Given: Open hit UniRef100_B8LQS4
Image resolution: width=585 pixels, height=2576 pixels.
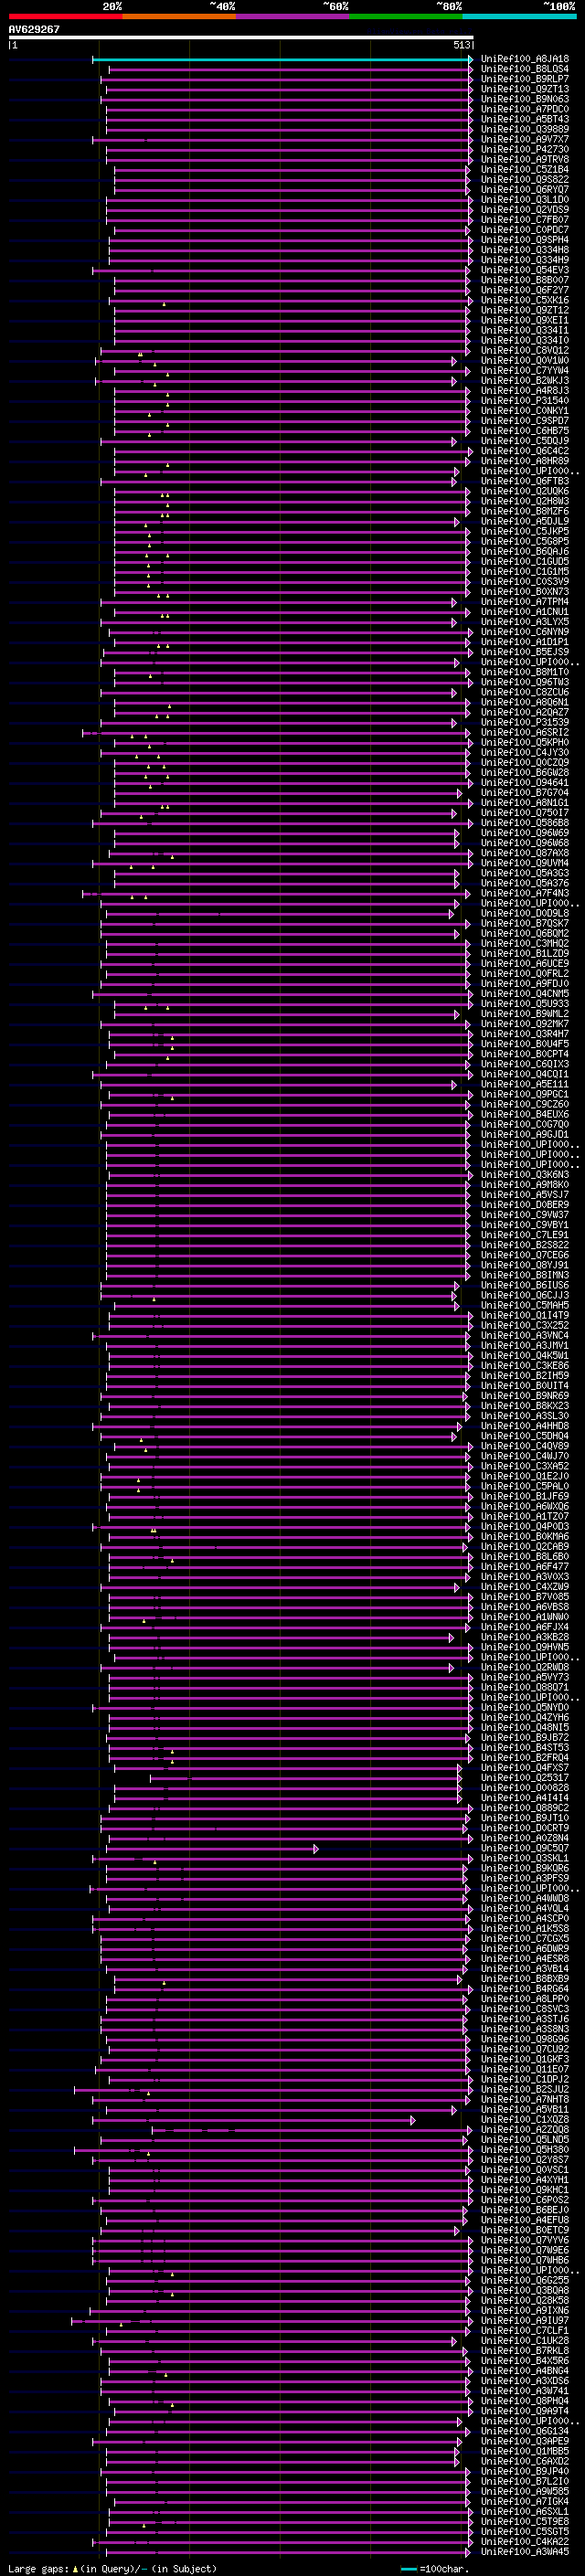Looking at the screenshot, I should click(x=525, y=69).
